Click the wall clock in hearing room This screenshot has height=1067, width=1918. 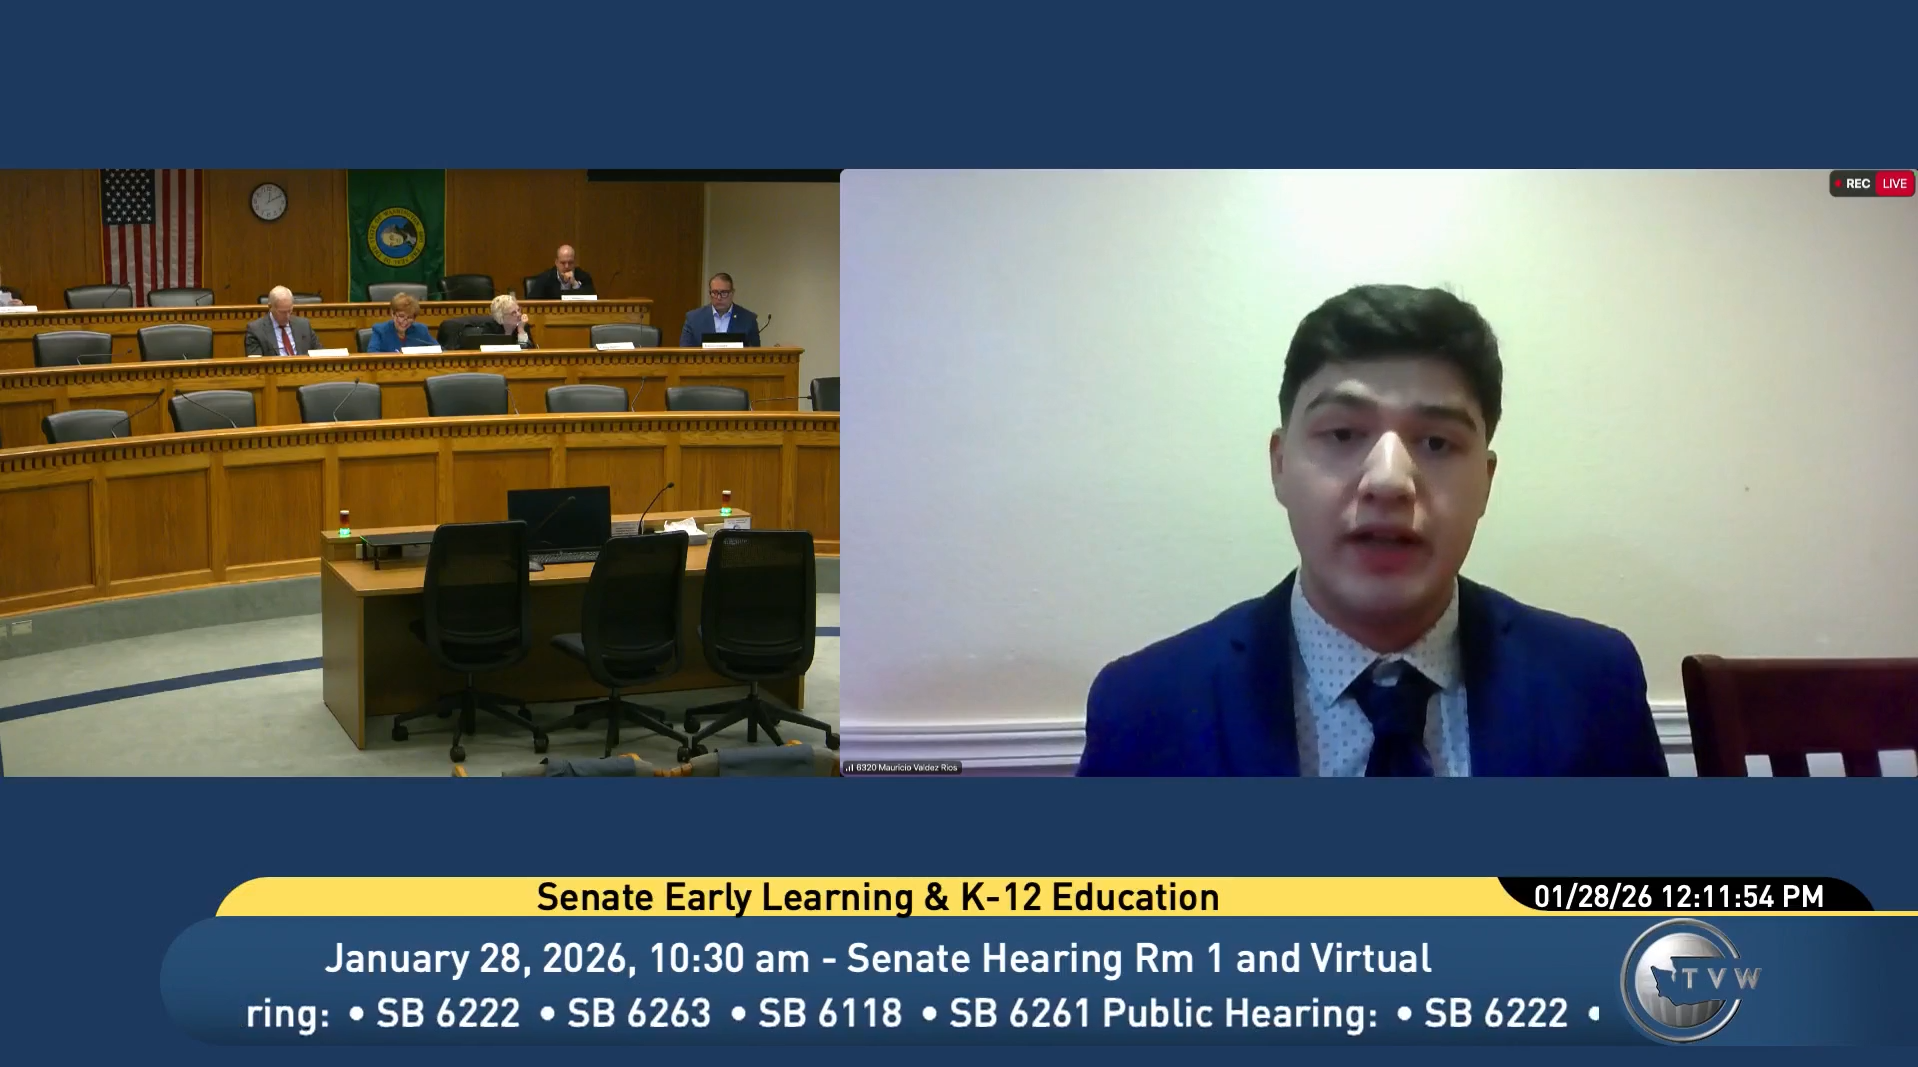coord(268,202)
